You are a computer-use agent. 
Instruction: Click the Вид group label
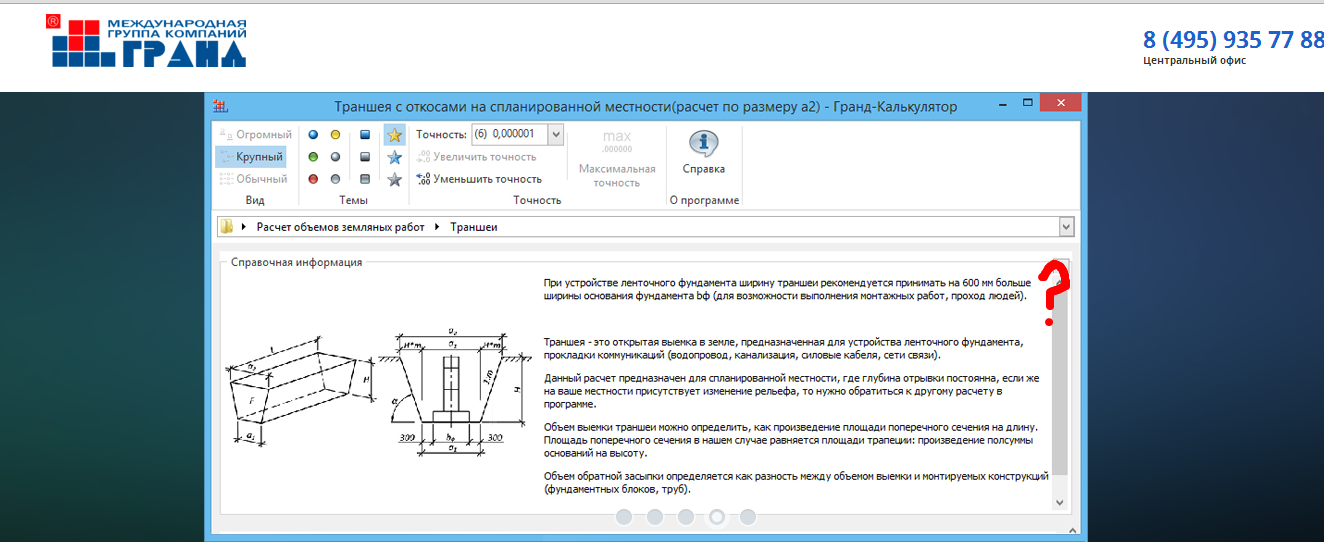[x=255, y=200]
